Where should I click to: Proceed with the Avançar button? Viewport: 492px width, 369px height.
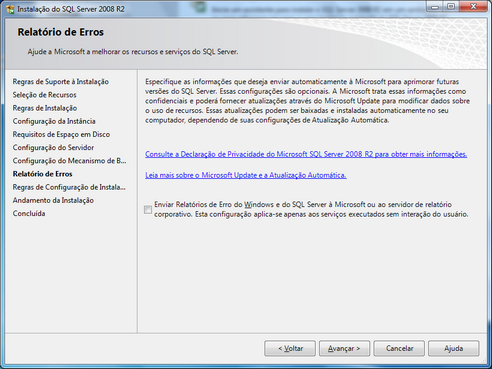(x=344, y=348)
